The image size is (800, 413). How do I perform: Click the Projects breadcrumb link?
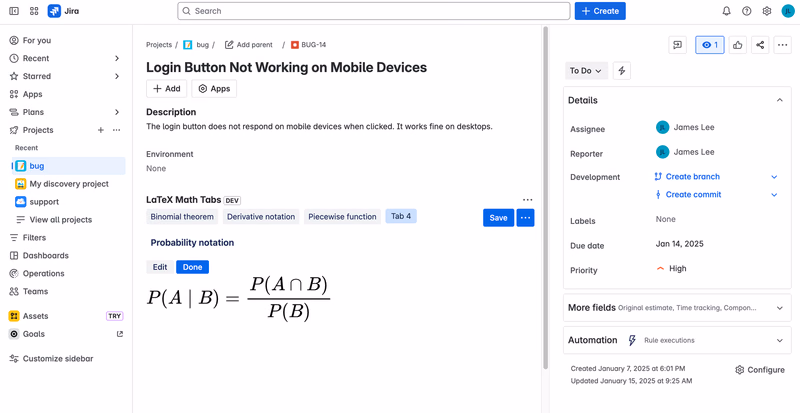pyautogui.click(x=159, y=45)
